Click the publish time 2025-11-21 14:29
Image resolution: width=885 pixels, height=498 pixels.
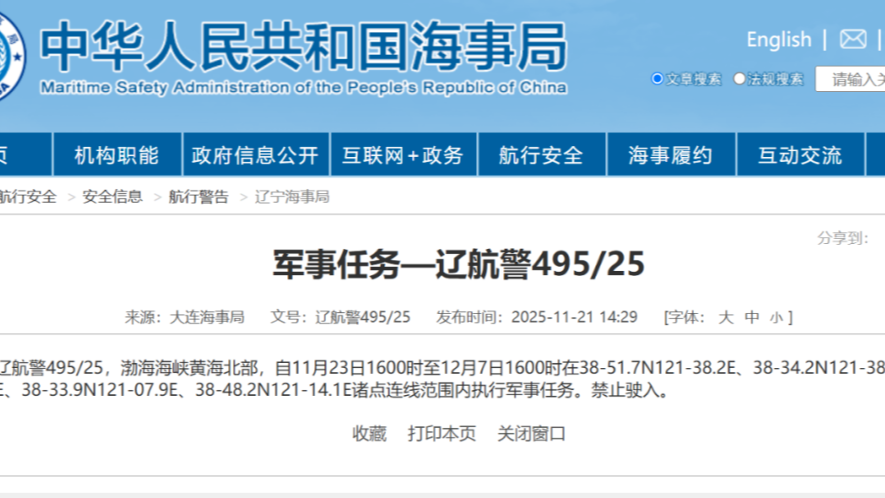[575, 317]
